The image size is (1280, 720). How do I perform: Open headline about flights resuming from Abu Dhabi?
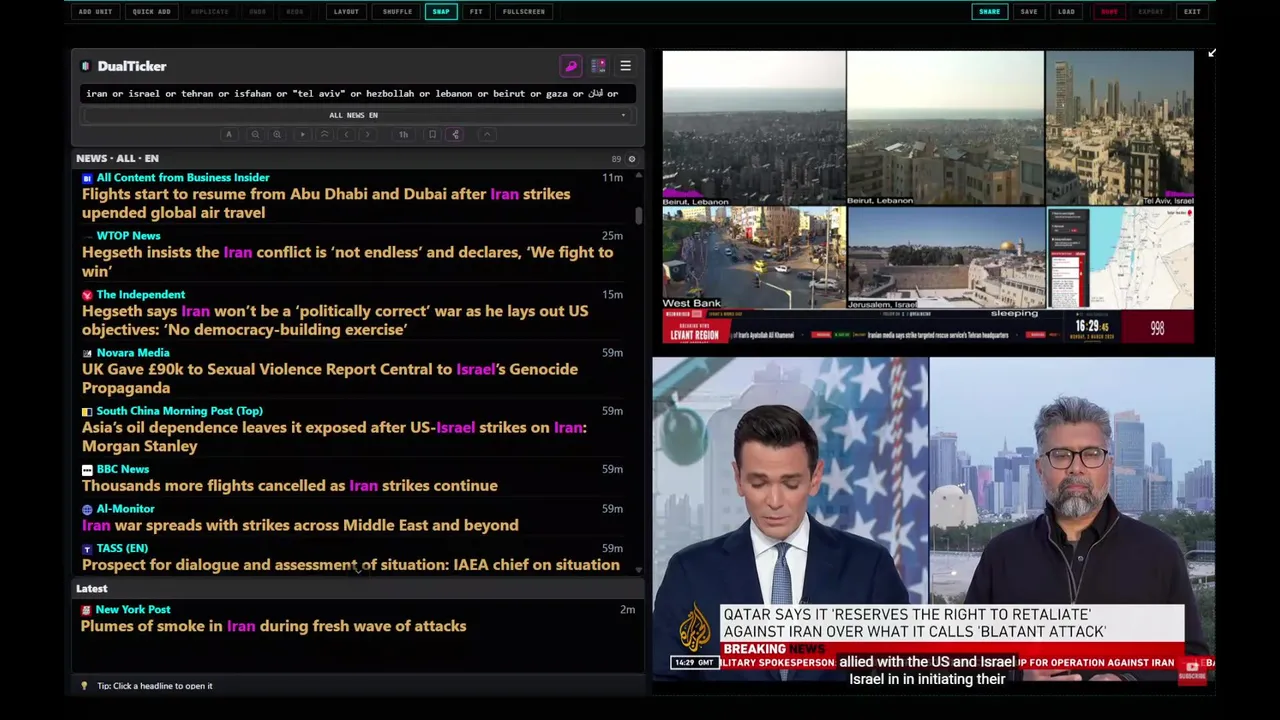tap(326, 203)
